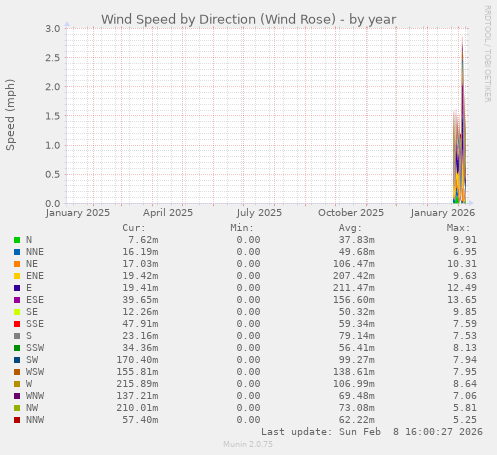Click the NE orange legend swatch
The image size is (497, 455).
[x=17, y=264]
